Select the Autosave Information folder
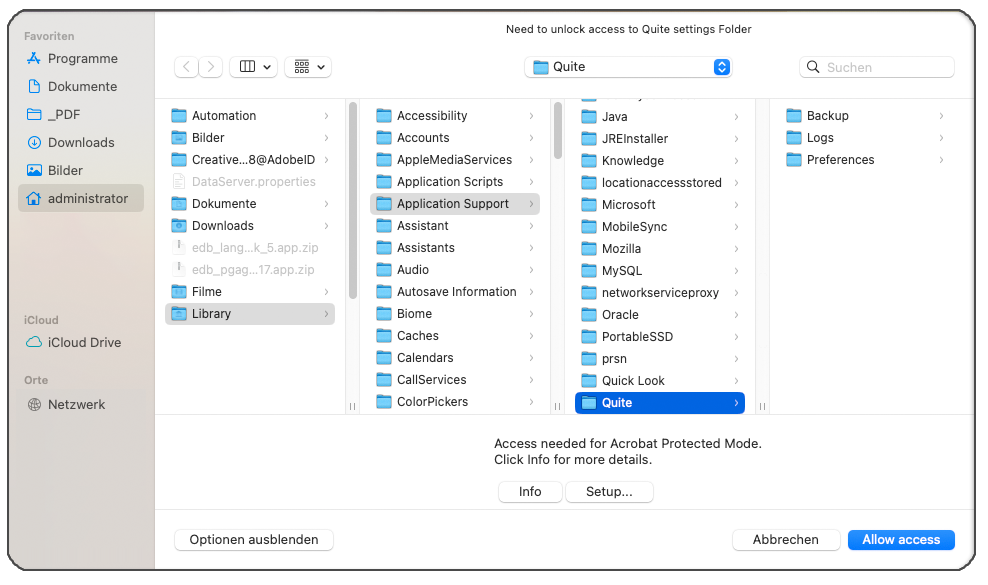Image resolution: width=988 pixels, height=585 pixels. (x=455, y=291)
